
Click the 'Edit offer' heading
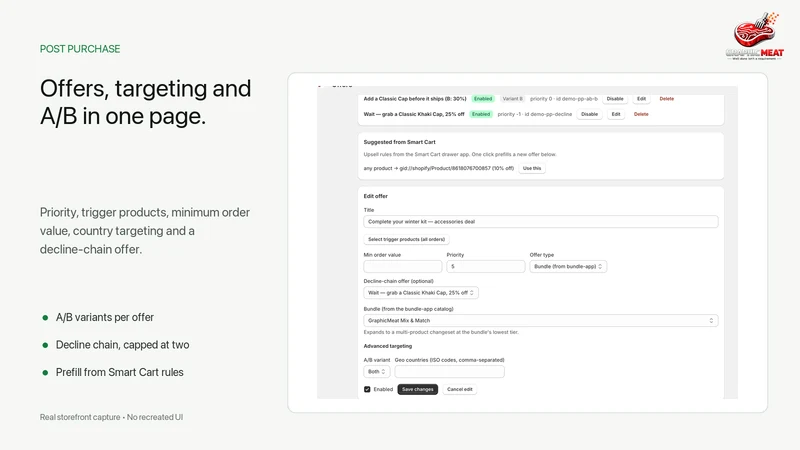376,196
